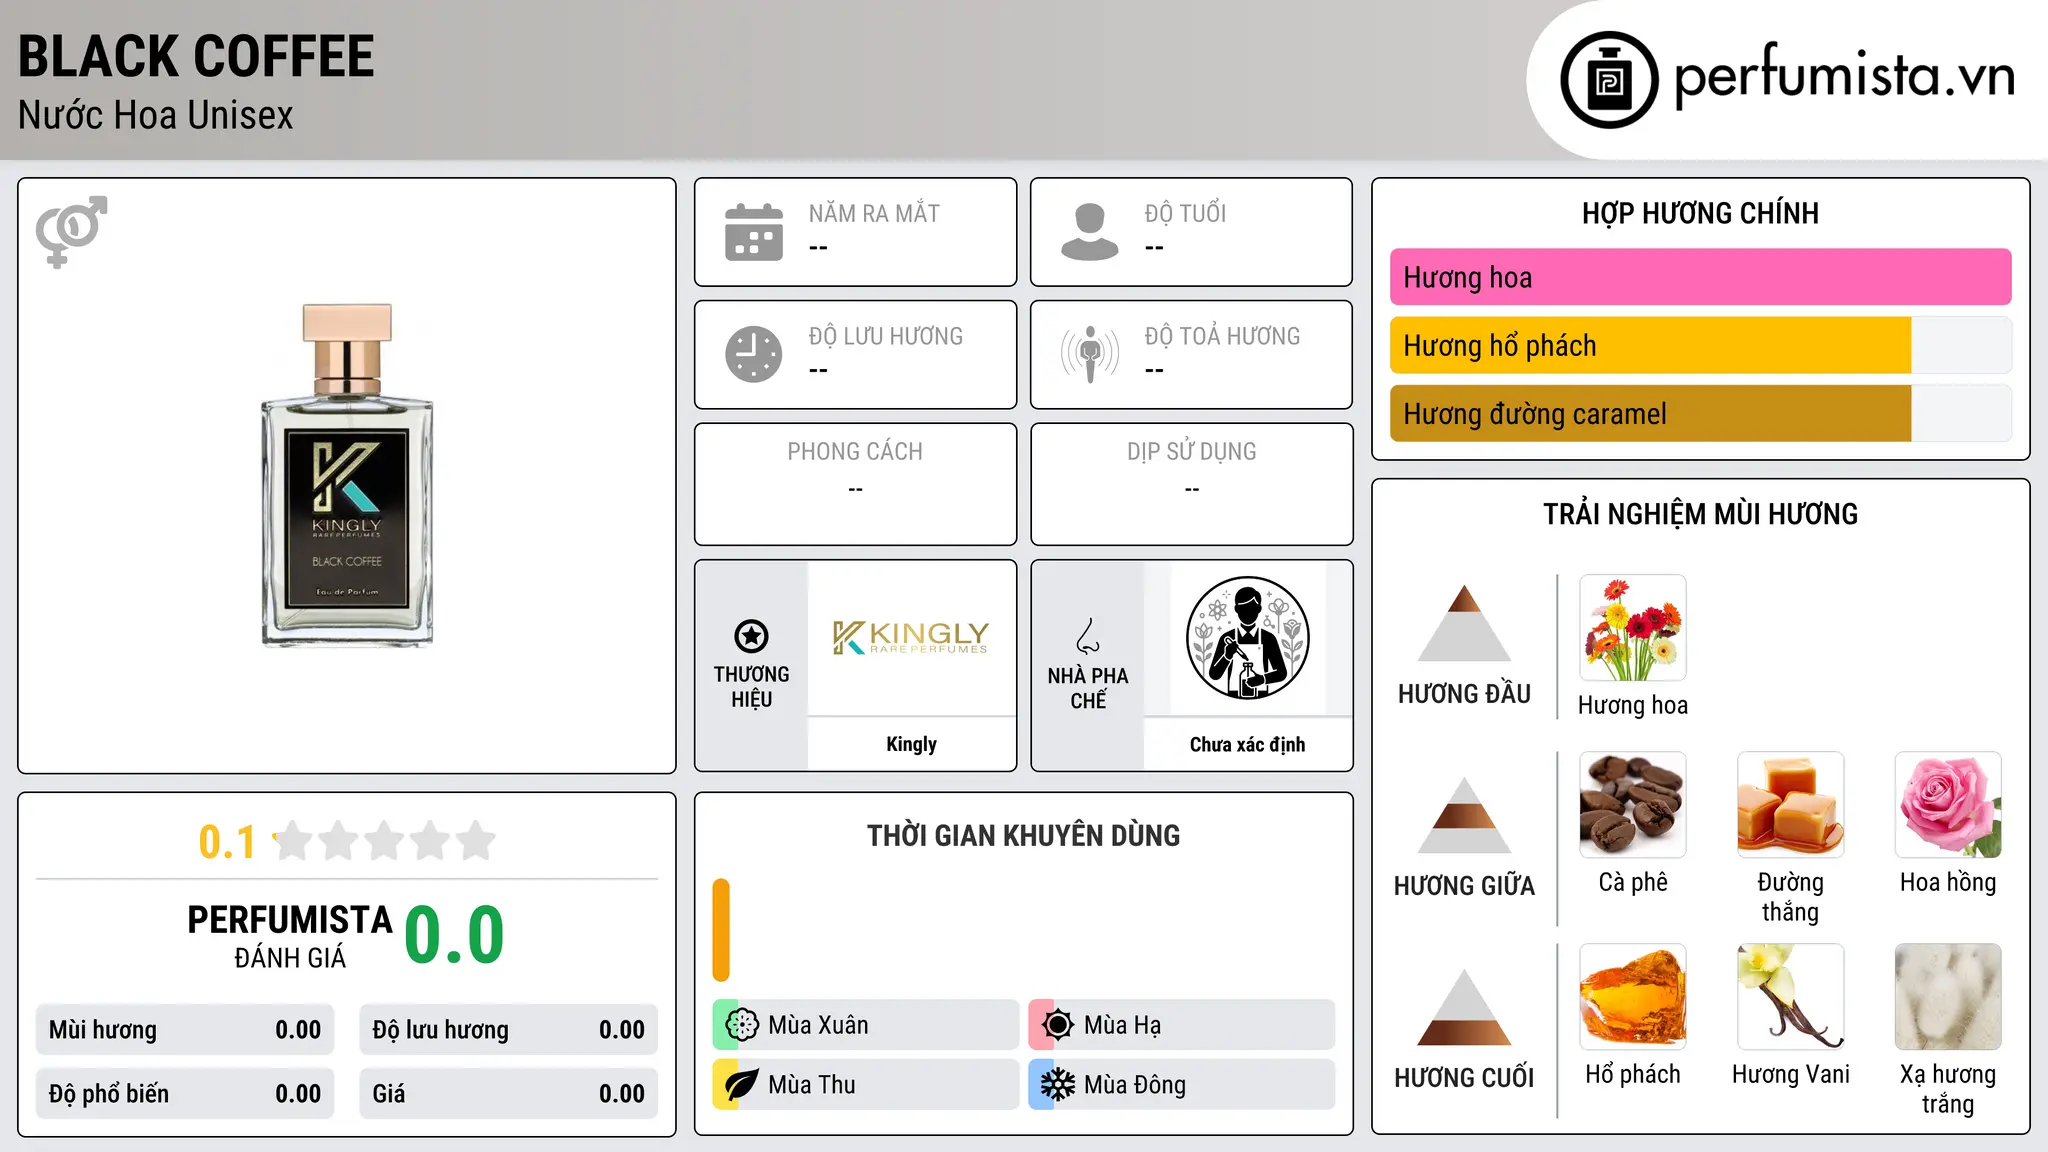2048x1152 pixels.
Task: Click the Chưa xác định perfumer name
Action: [x=1247, y=744]
